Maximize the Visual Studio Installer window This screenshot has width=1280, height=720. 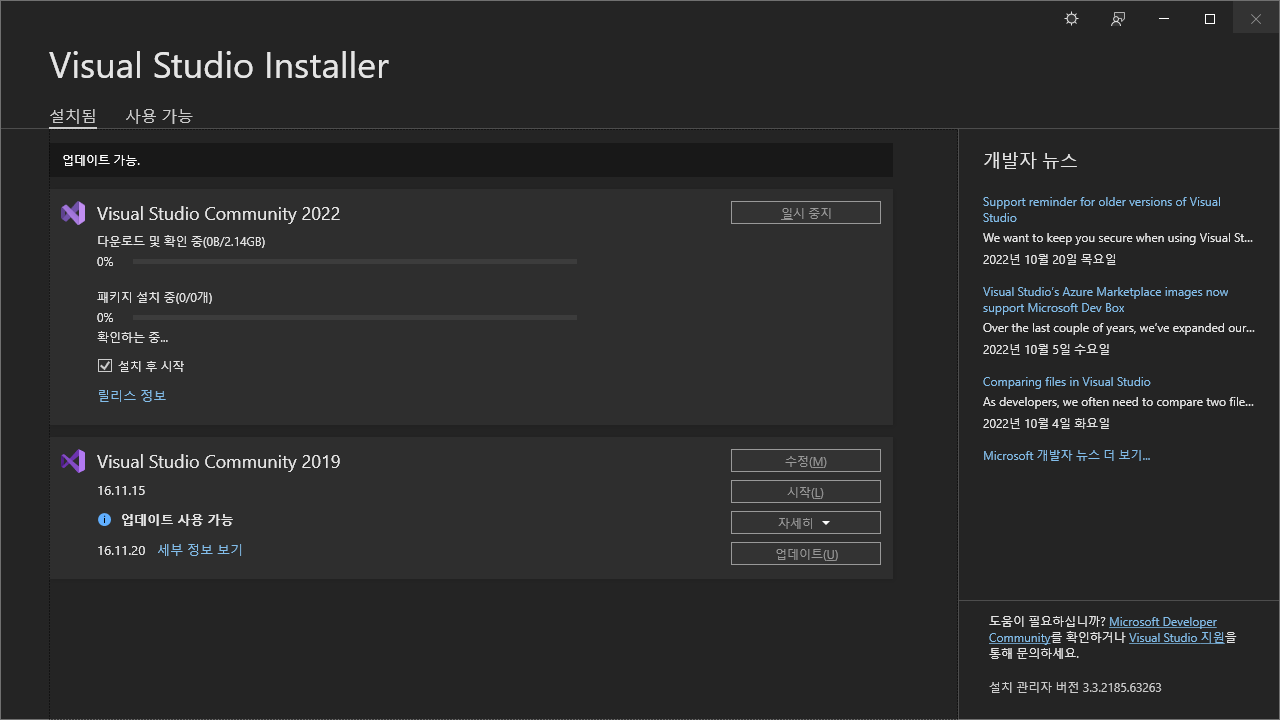click(x=1210, y=19)
